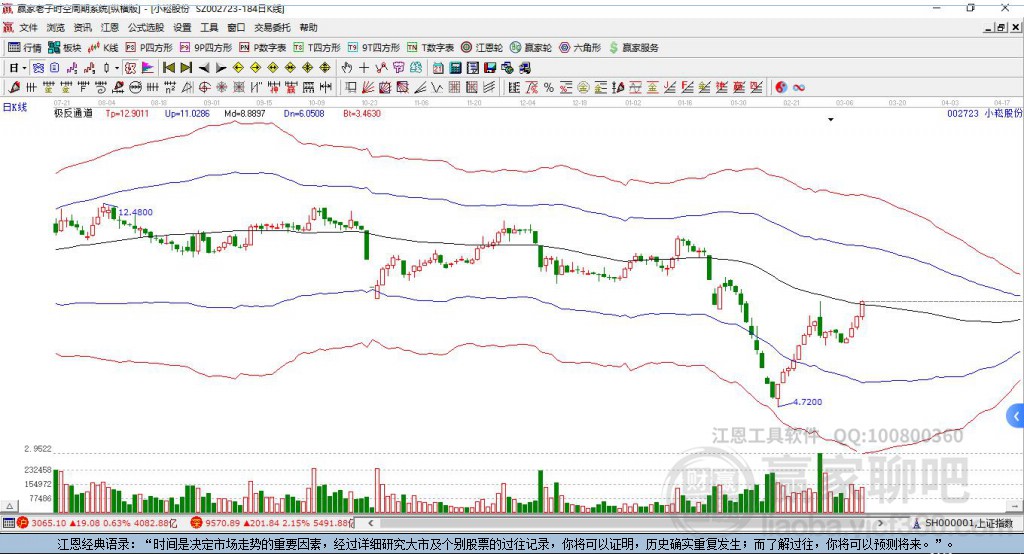The height and width of the screenshot is (554, 1024).
Task: Click the percent retracement tool icon
Action: 549,88
